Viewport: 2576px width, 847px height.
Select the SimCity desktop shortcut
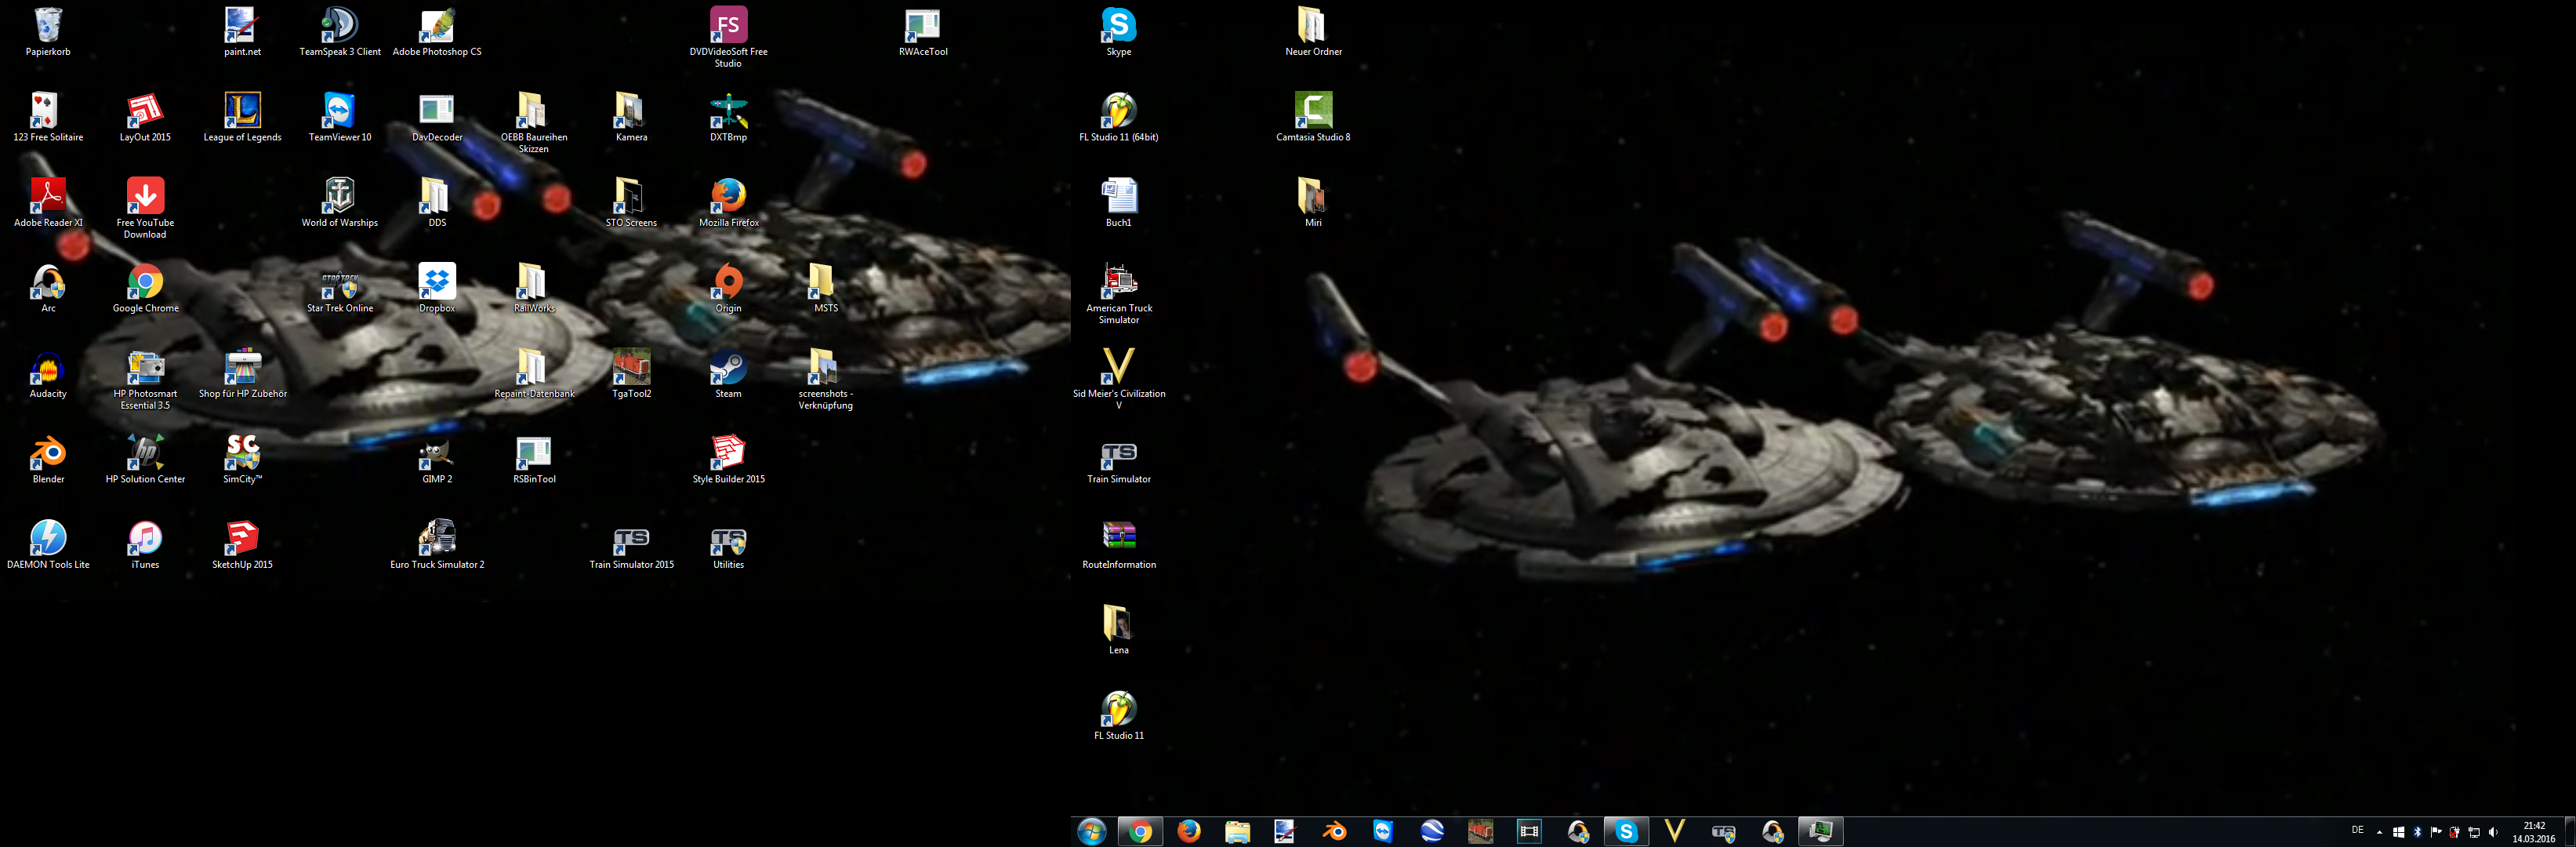click(x=242, y=459)
